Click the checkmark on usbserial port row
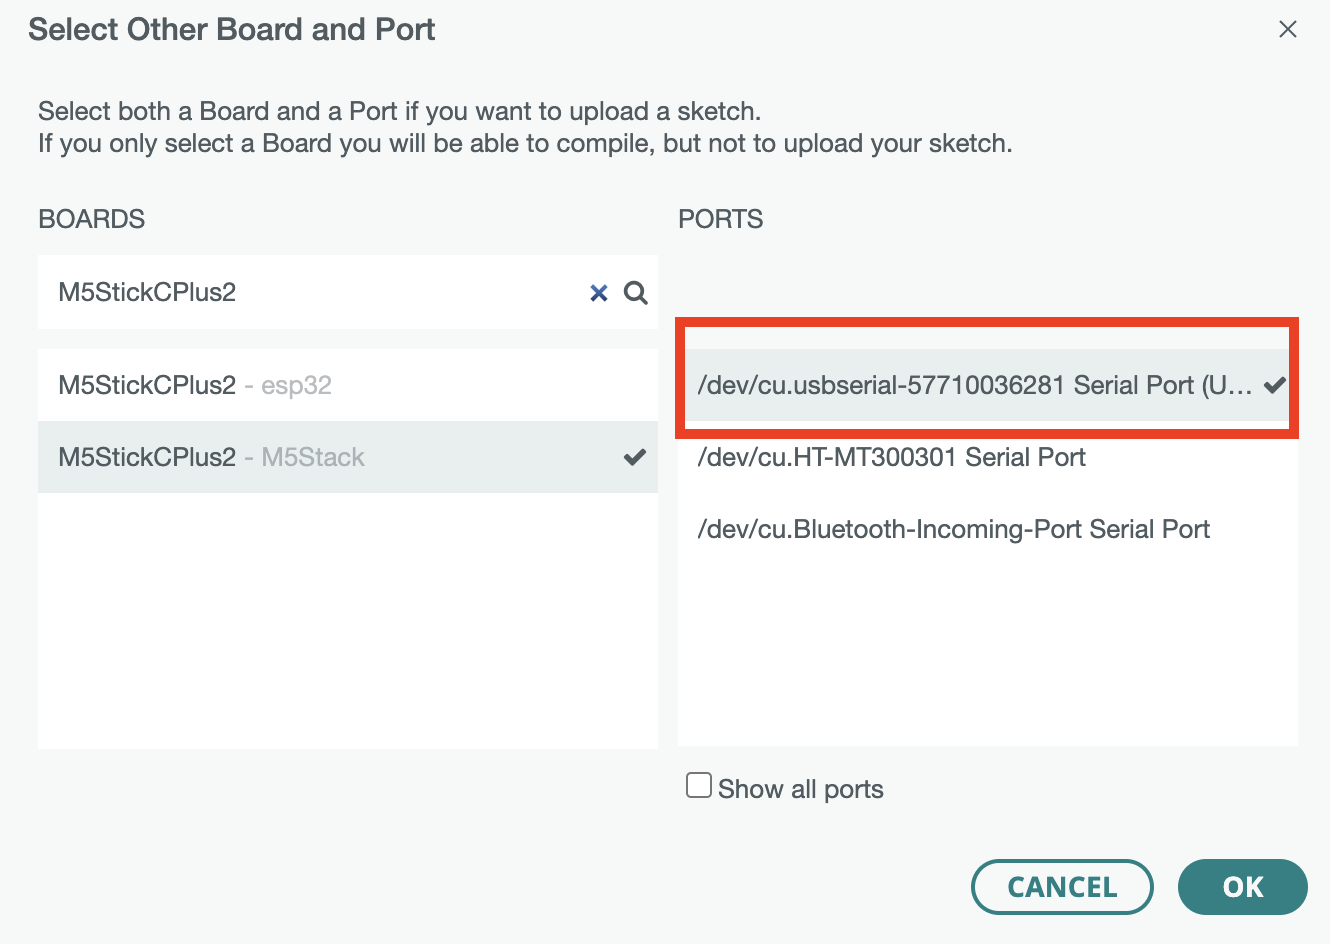The width and height of the screenshot is (1330, 944). pos(1274,385)
